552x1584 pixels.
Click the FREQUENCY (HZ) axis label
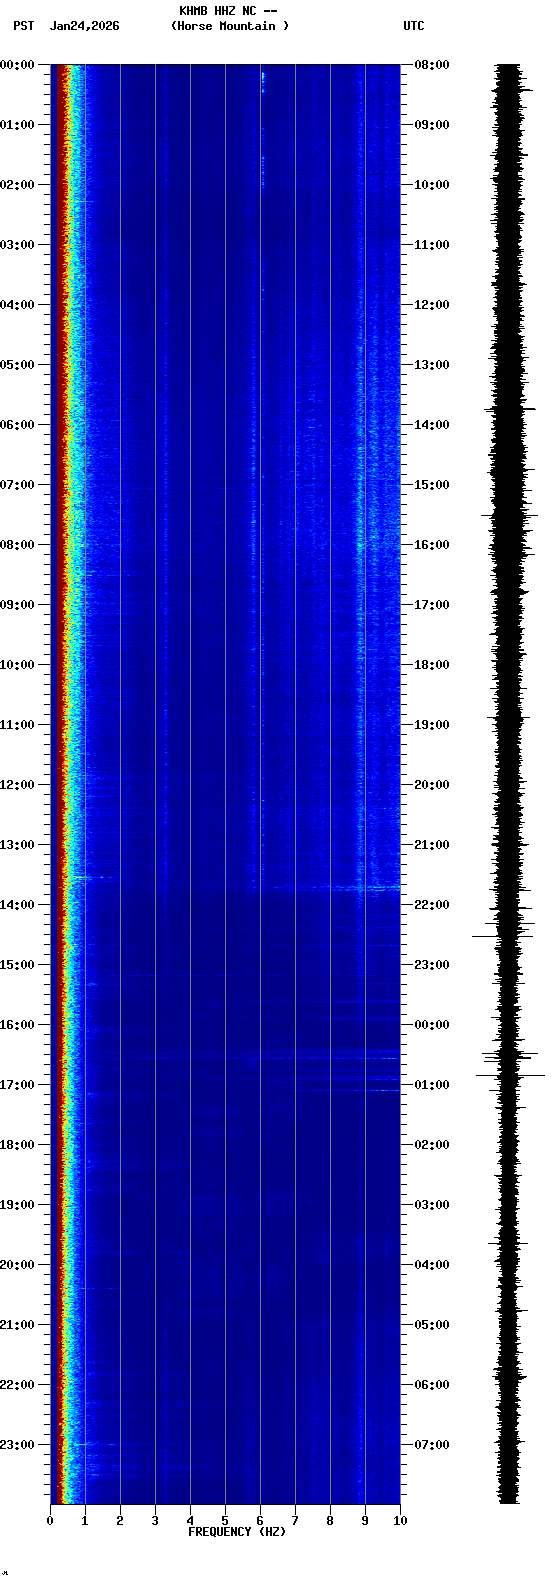237,1532
